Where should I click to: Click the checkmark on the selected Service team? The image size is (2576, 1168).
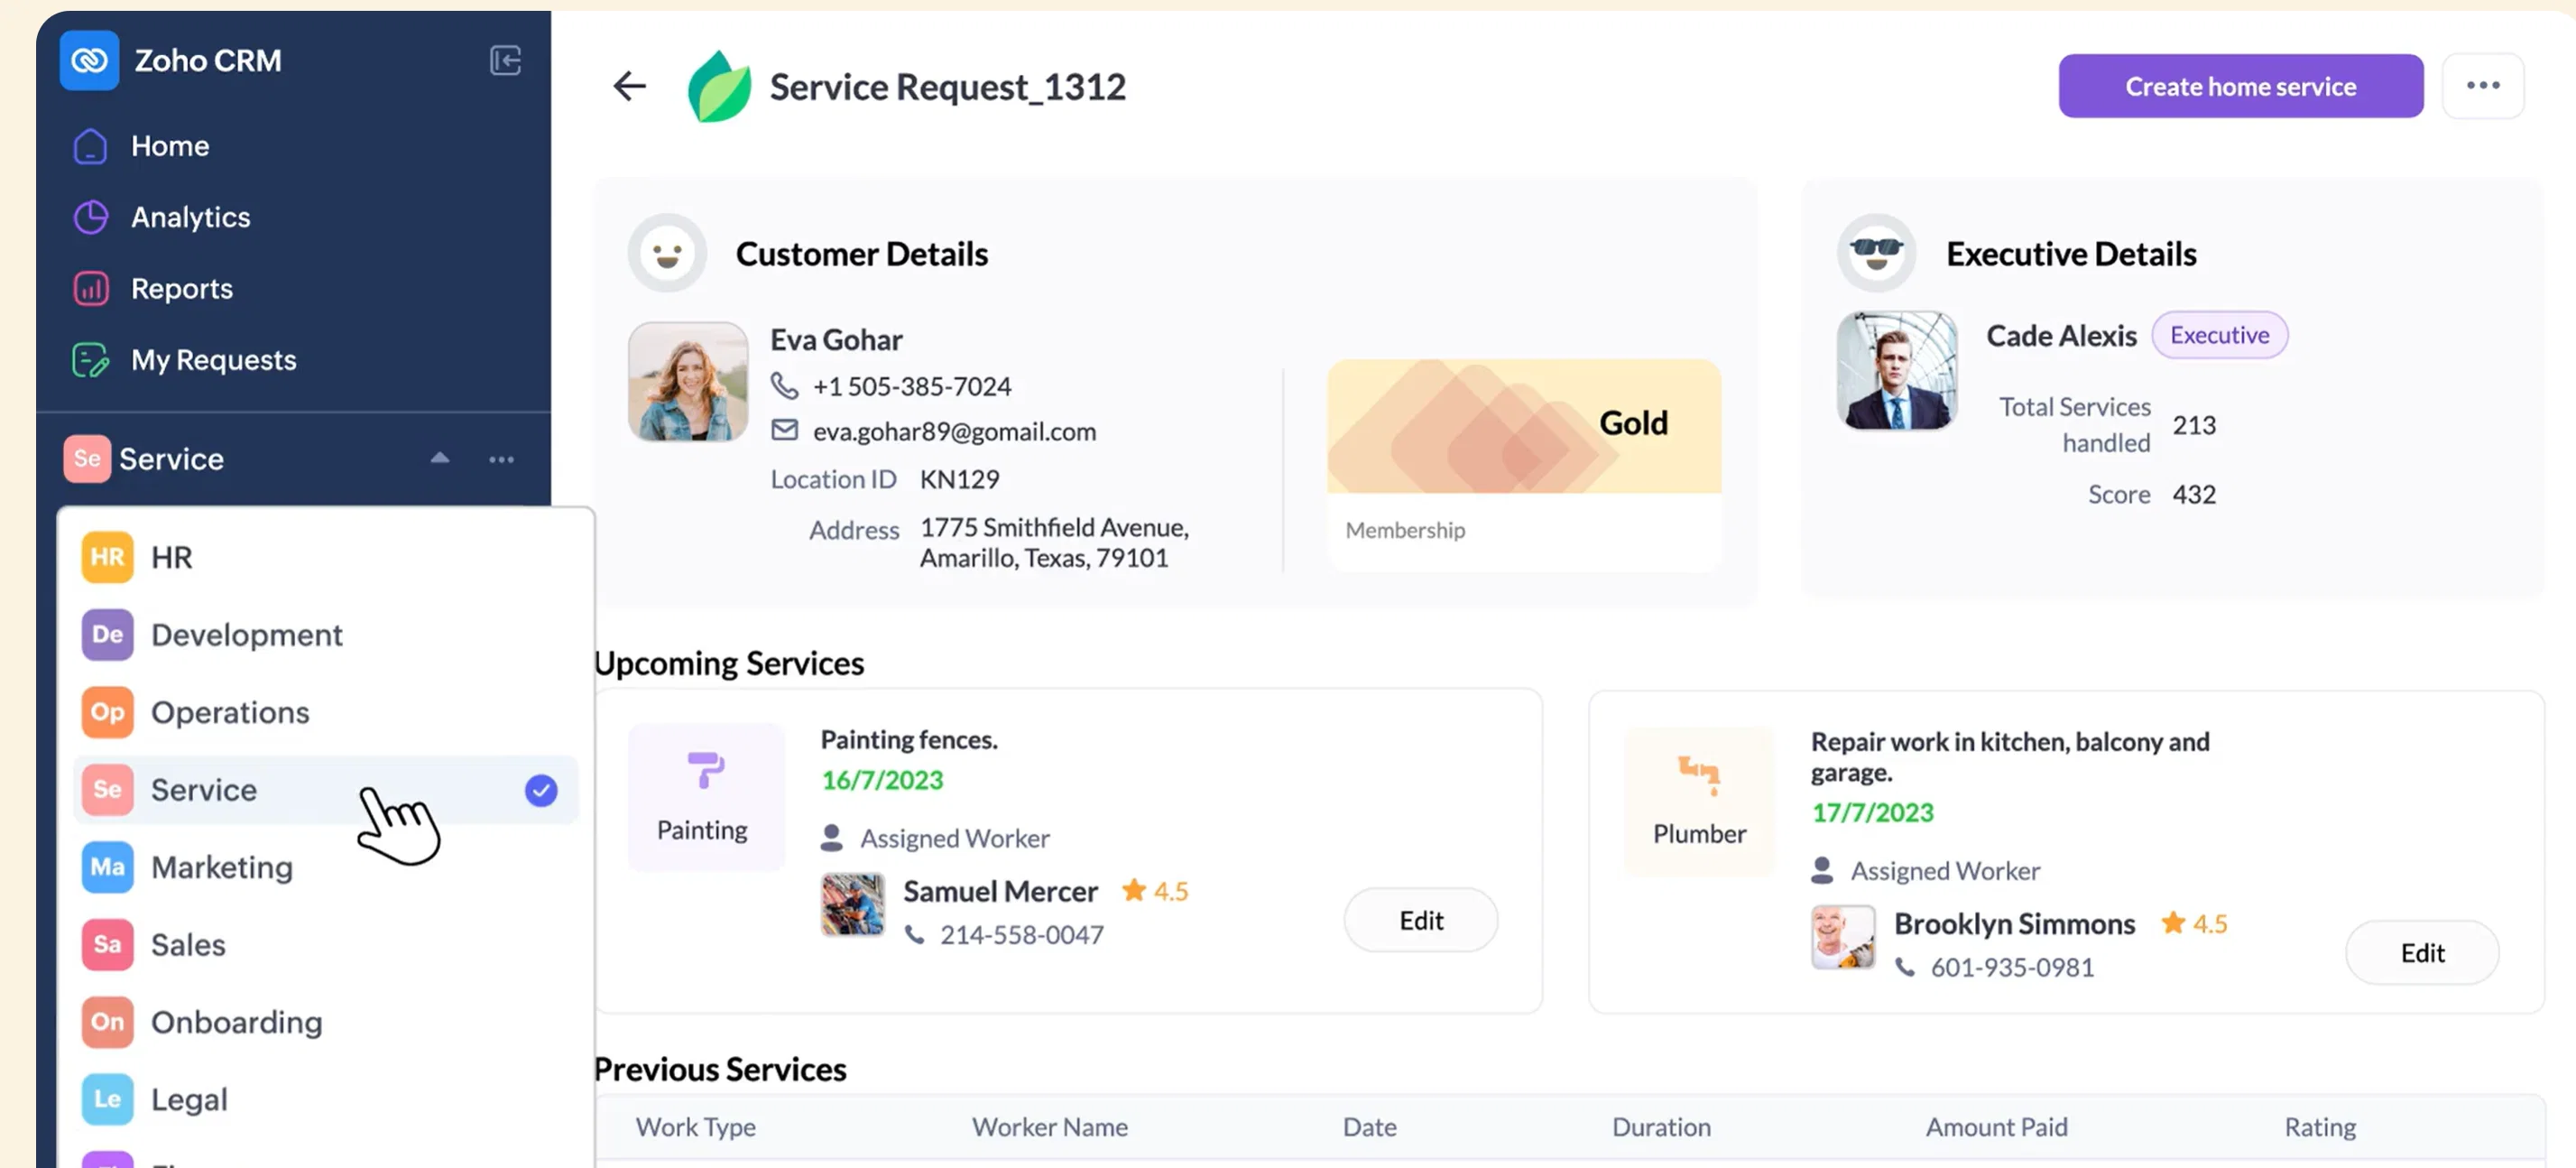pyautogui.click(x=541, y=790)
